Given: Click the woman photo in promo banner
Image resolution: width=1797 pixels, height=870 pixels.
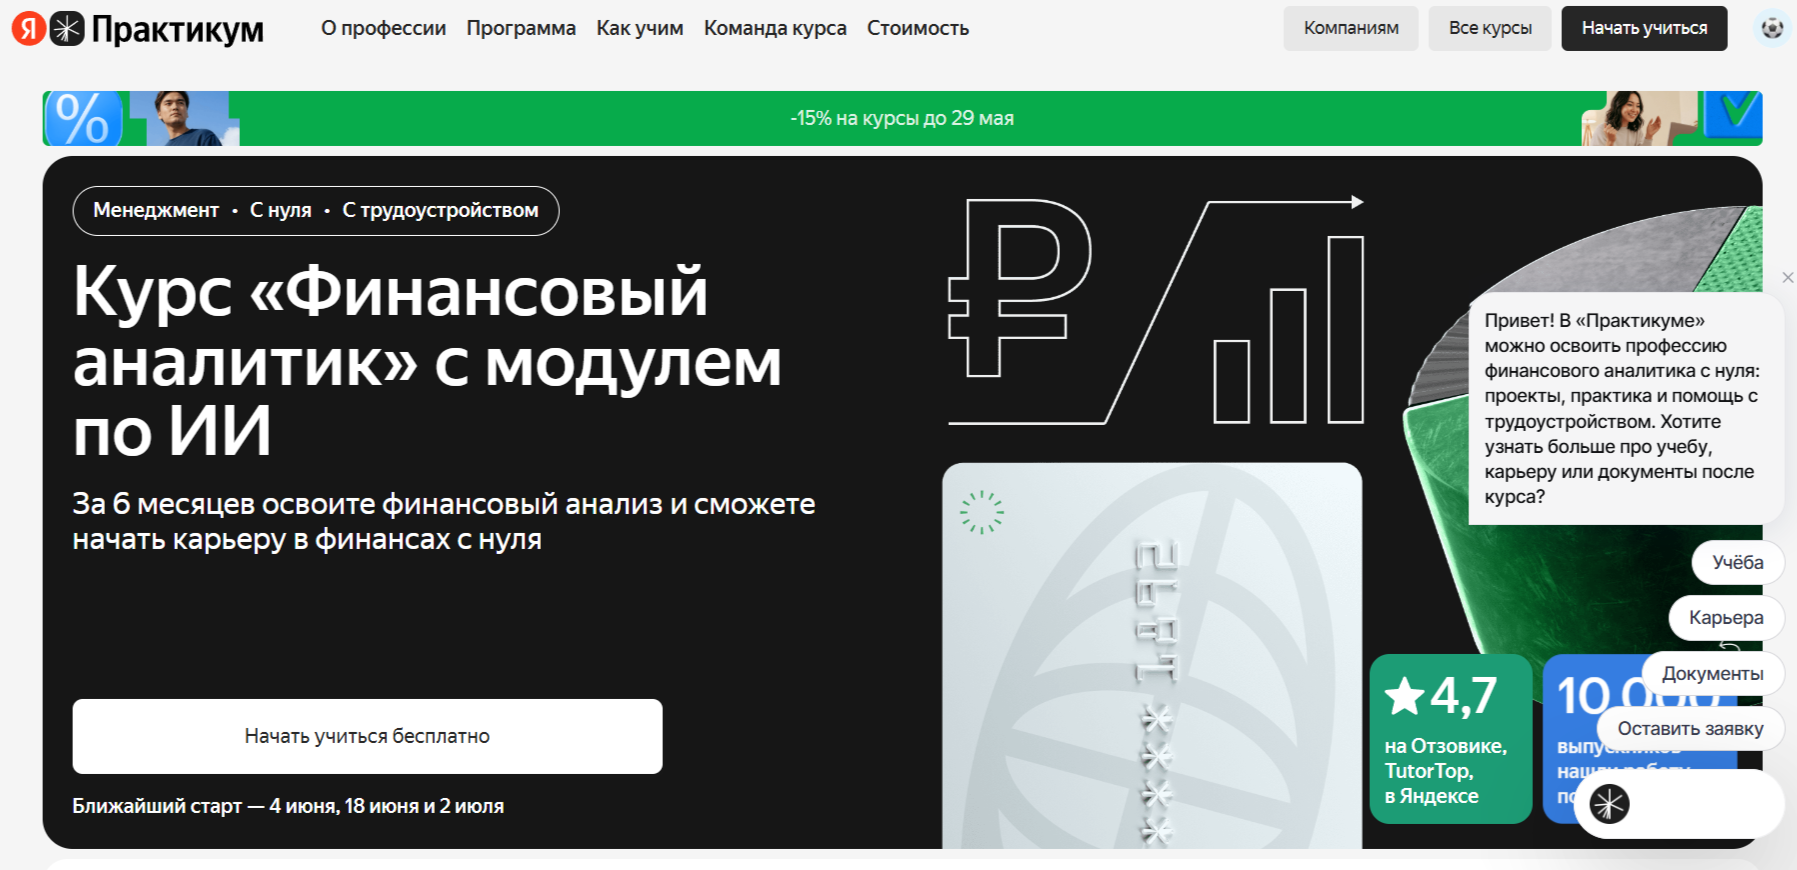Looking at the screenshot, I should (x=1640, y=119).
